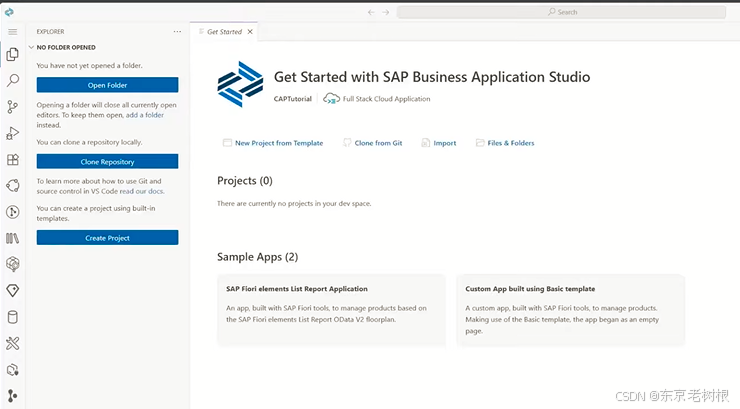Click the Files & Folders icon
Image resolution: width=740 pixels, height=409 pixels.
coord(480,142)
